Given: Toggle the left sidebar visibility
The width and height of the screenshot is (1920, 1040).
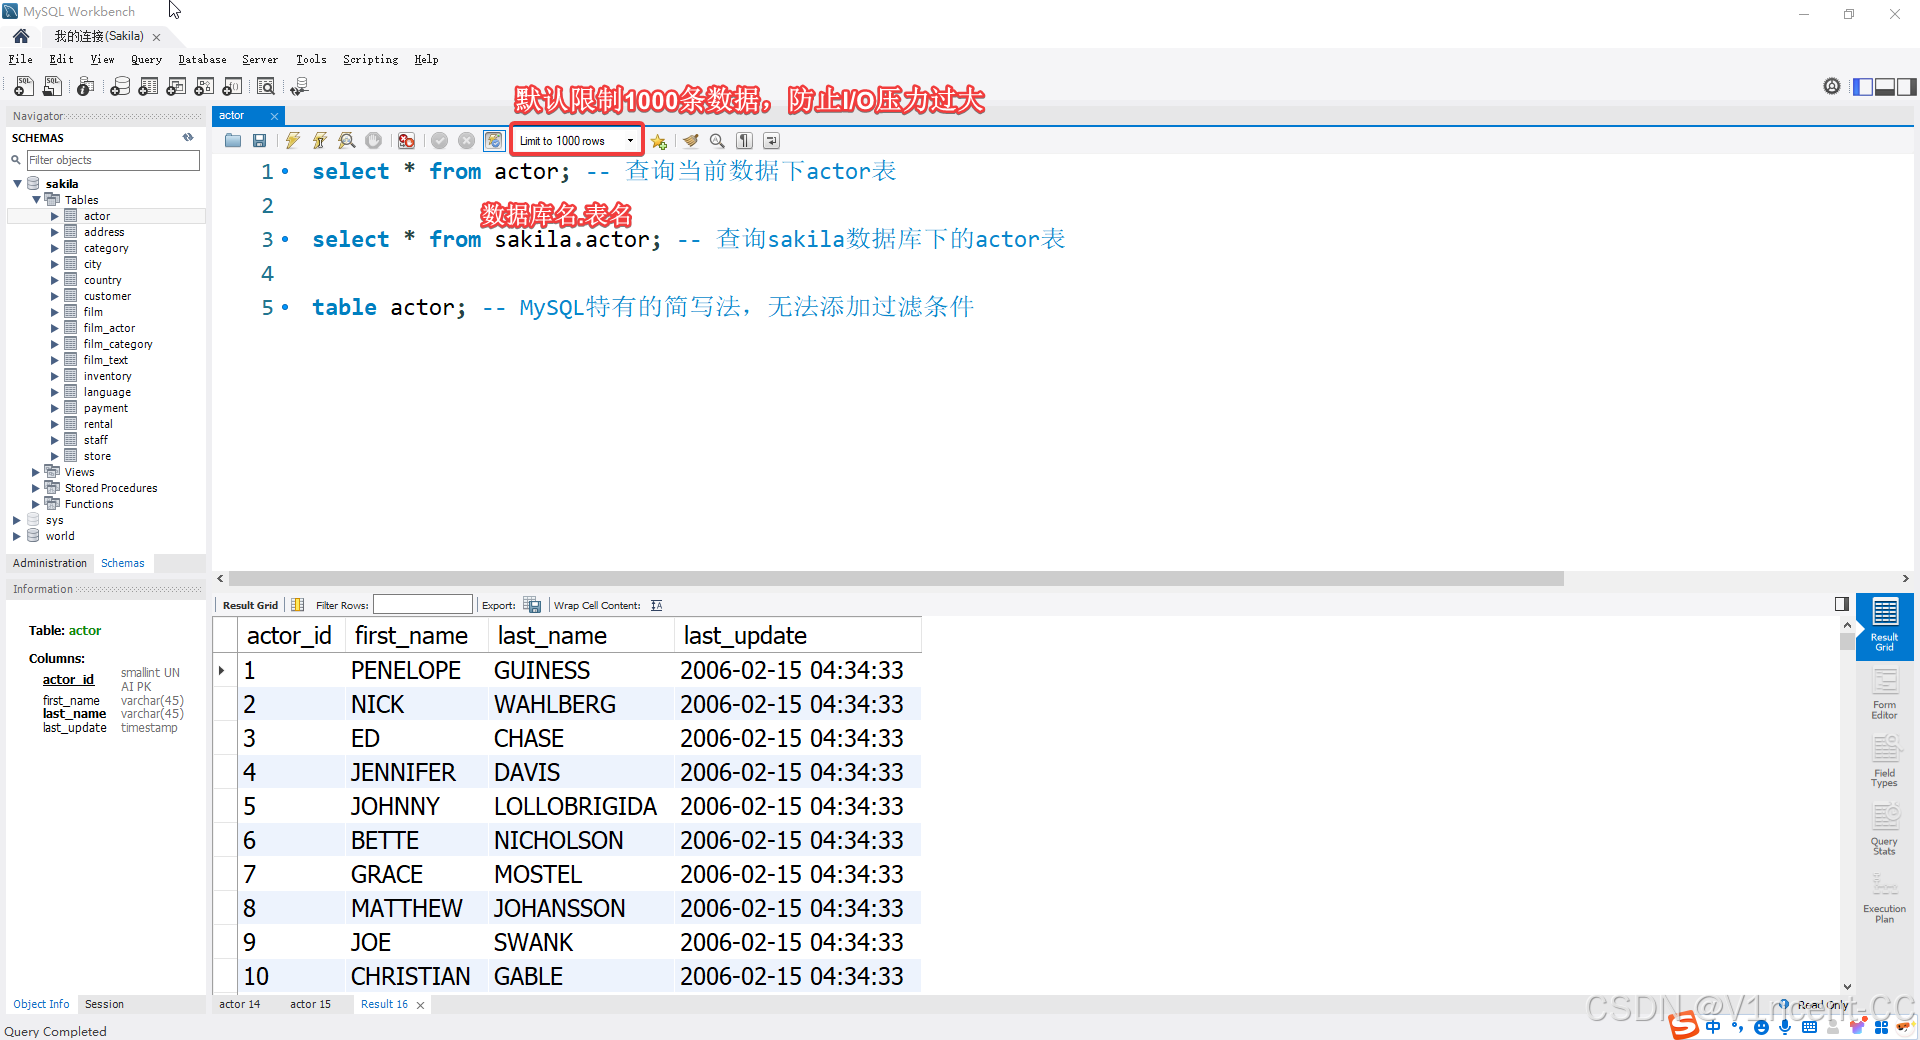Looking at the screenshot, I should 1863,87.
